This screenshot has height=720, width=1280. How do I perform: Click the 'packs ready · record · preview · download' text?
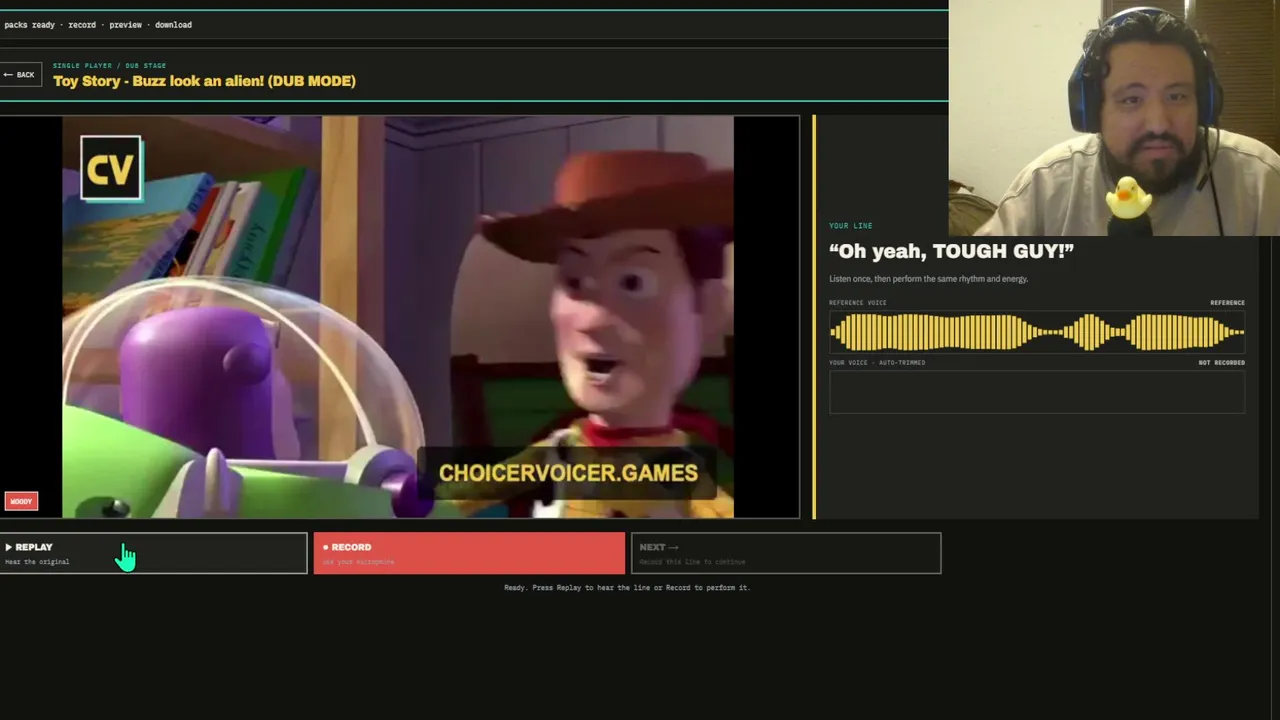(x=98, y=25)
